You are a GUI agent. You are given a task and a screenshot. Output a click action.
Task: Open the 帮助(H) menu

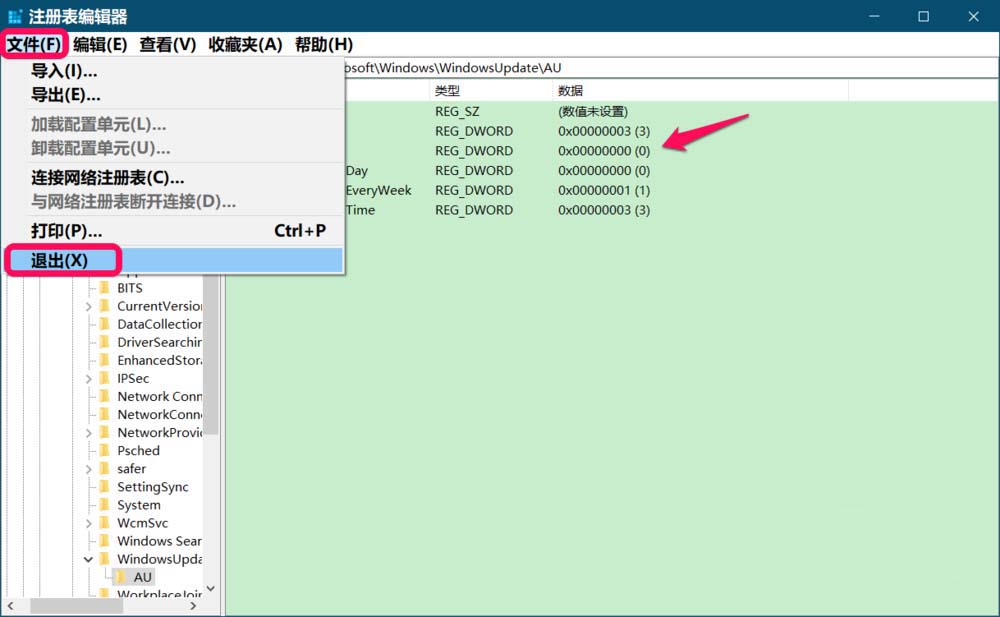click(x=325, y=44)
